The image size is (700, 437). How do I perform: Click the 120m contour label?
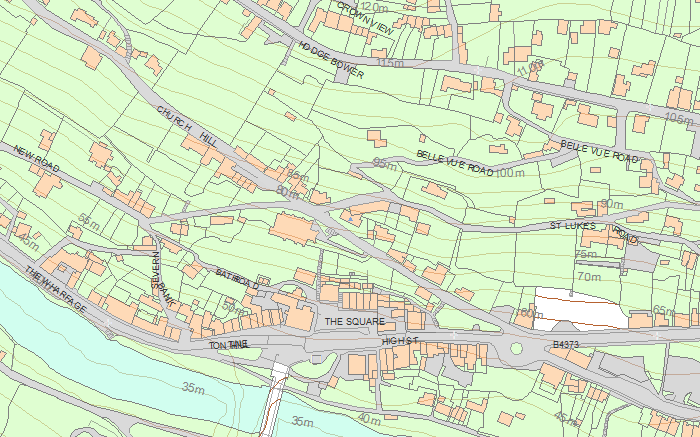point(374,7)
